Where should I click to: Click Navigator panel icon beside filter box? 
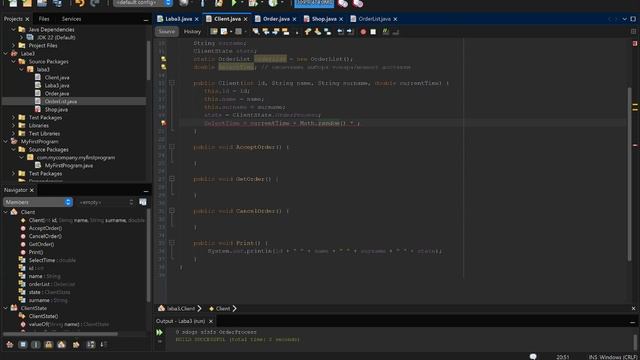coord(142,202)
